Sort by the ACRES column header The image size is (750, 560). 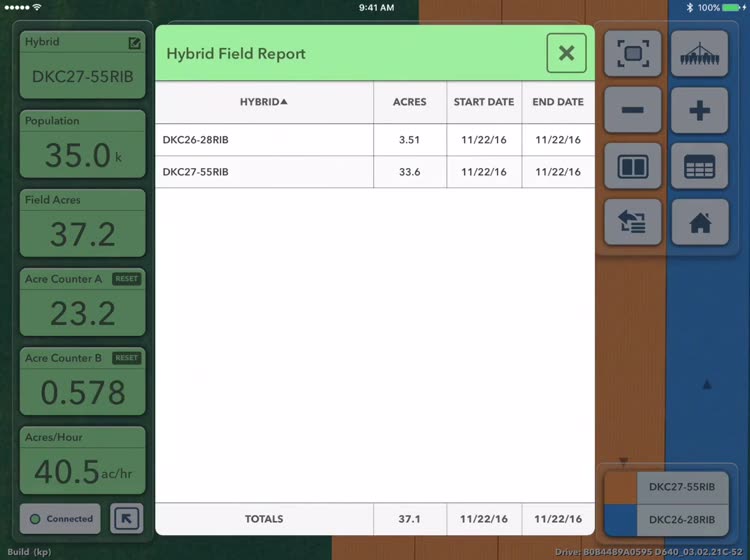click(409, 102)
